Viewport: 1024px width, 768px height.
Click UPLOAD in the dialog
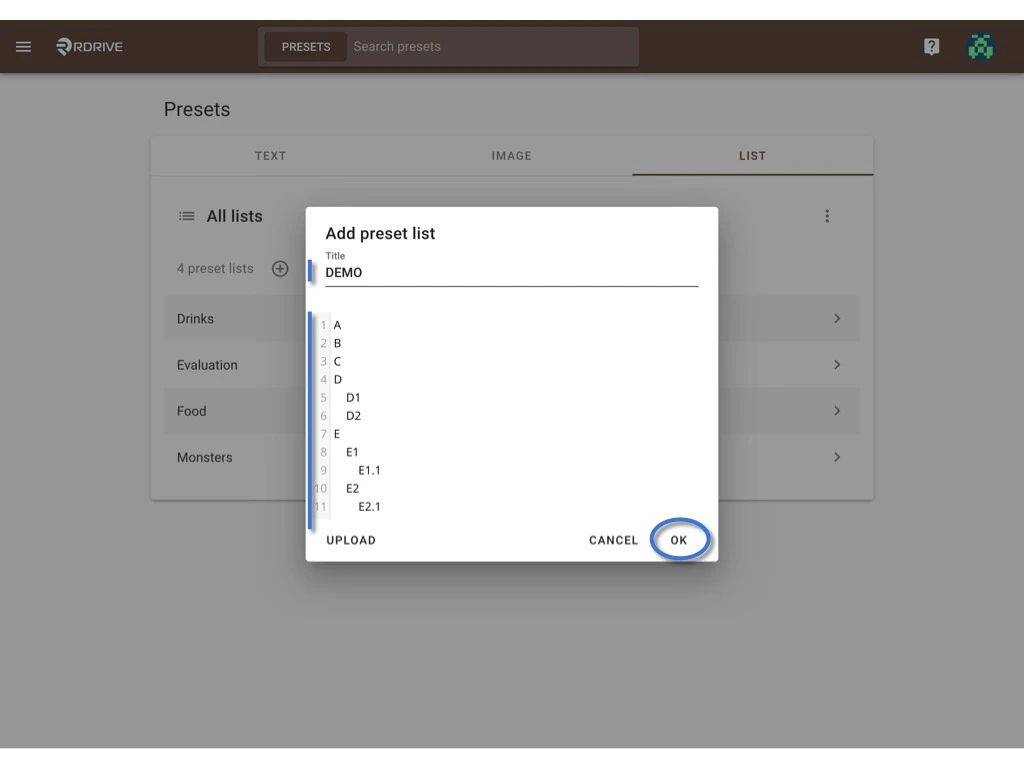click(x=351, y=540)
